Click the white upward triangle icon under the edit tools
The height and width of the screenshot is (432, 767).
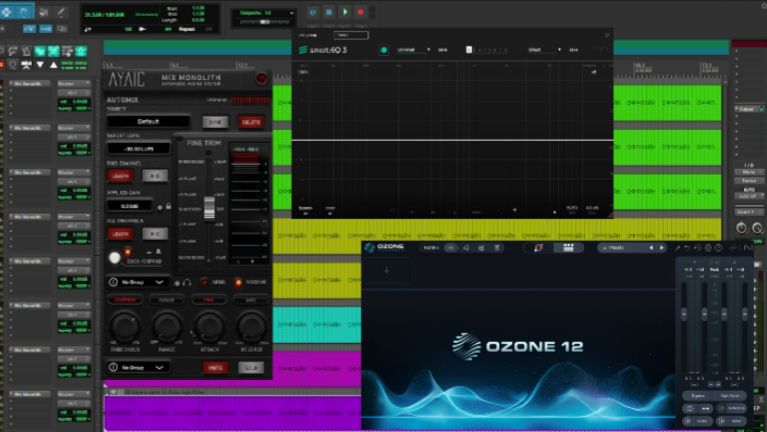[53, 65]
